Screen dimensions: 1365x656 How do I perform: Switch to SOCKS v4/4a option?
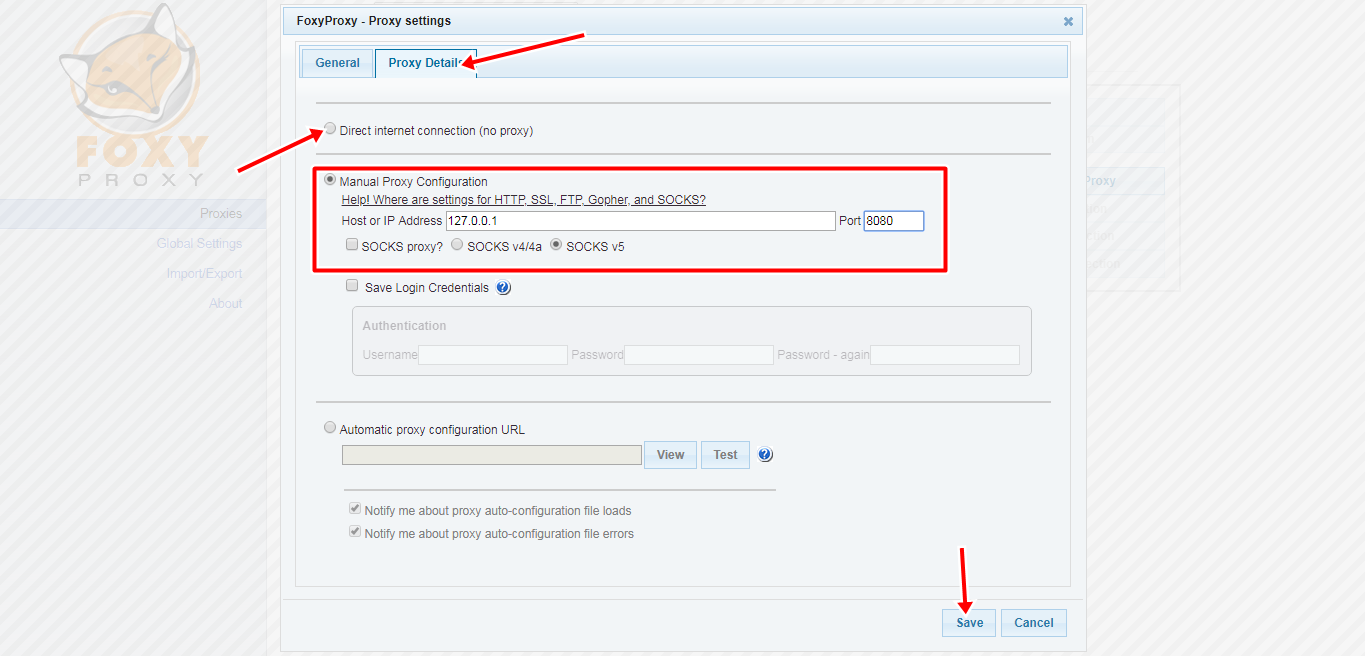click(x=457, y=245)
